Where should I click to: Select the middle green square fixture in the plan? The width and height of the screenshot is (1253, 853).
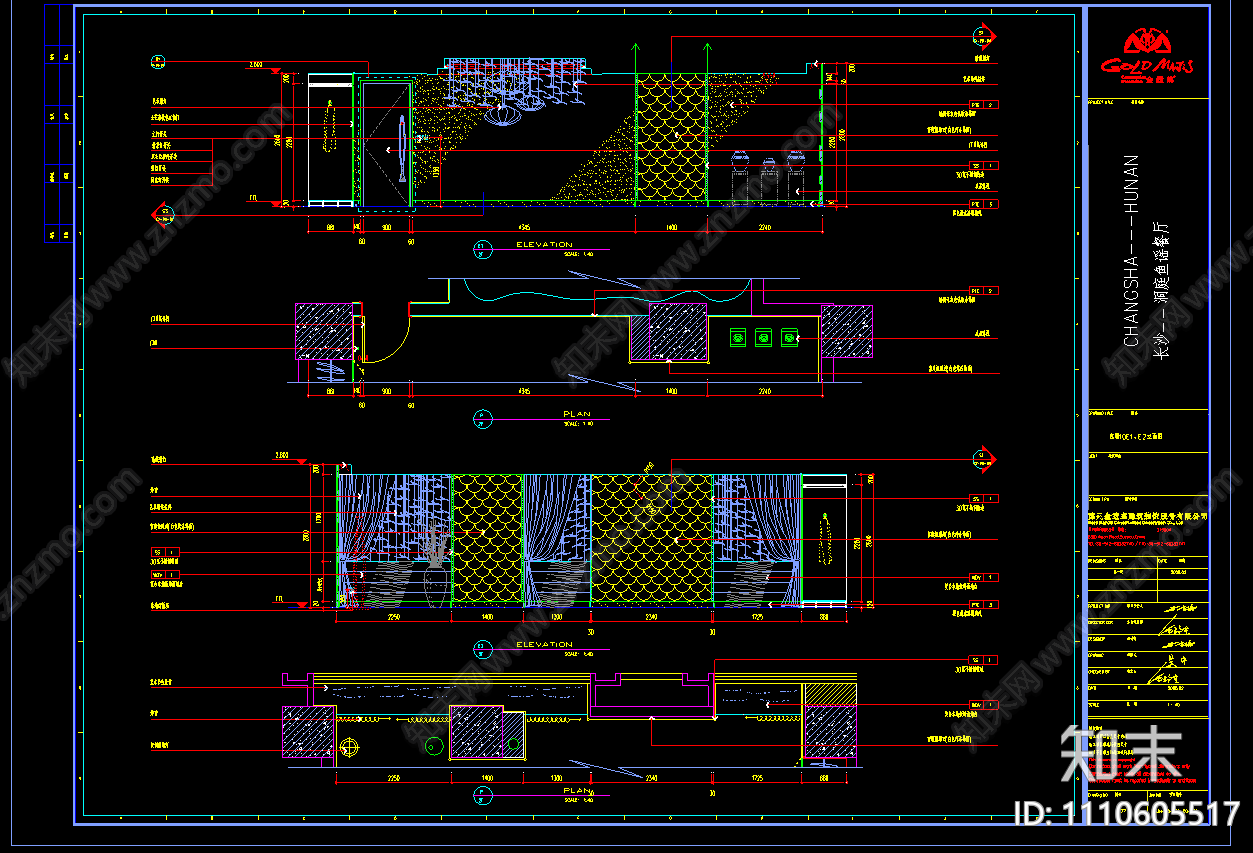coord(764,339)
